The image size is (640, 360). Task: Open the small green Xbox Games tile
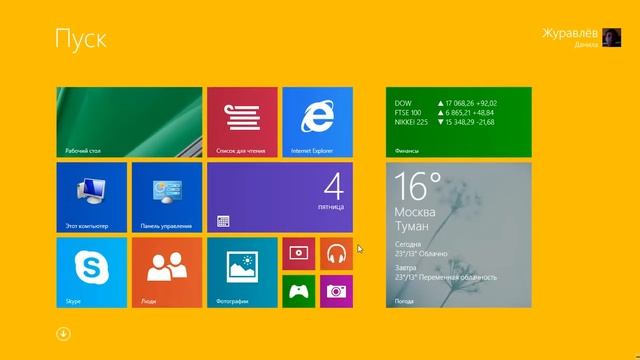pyautogui.click(x=299, y=291)
